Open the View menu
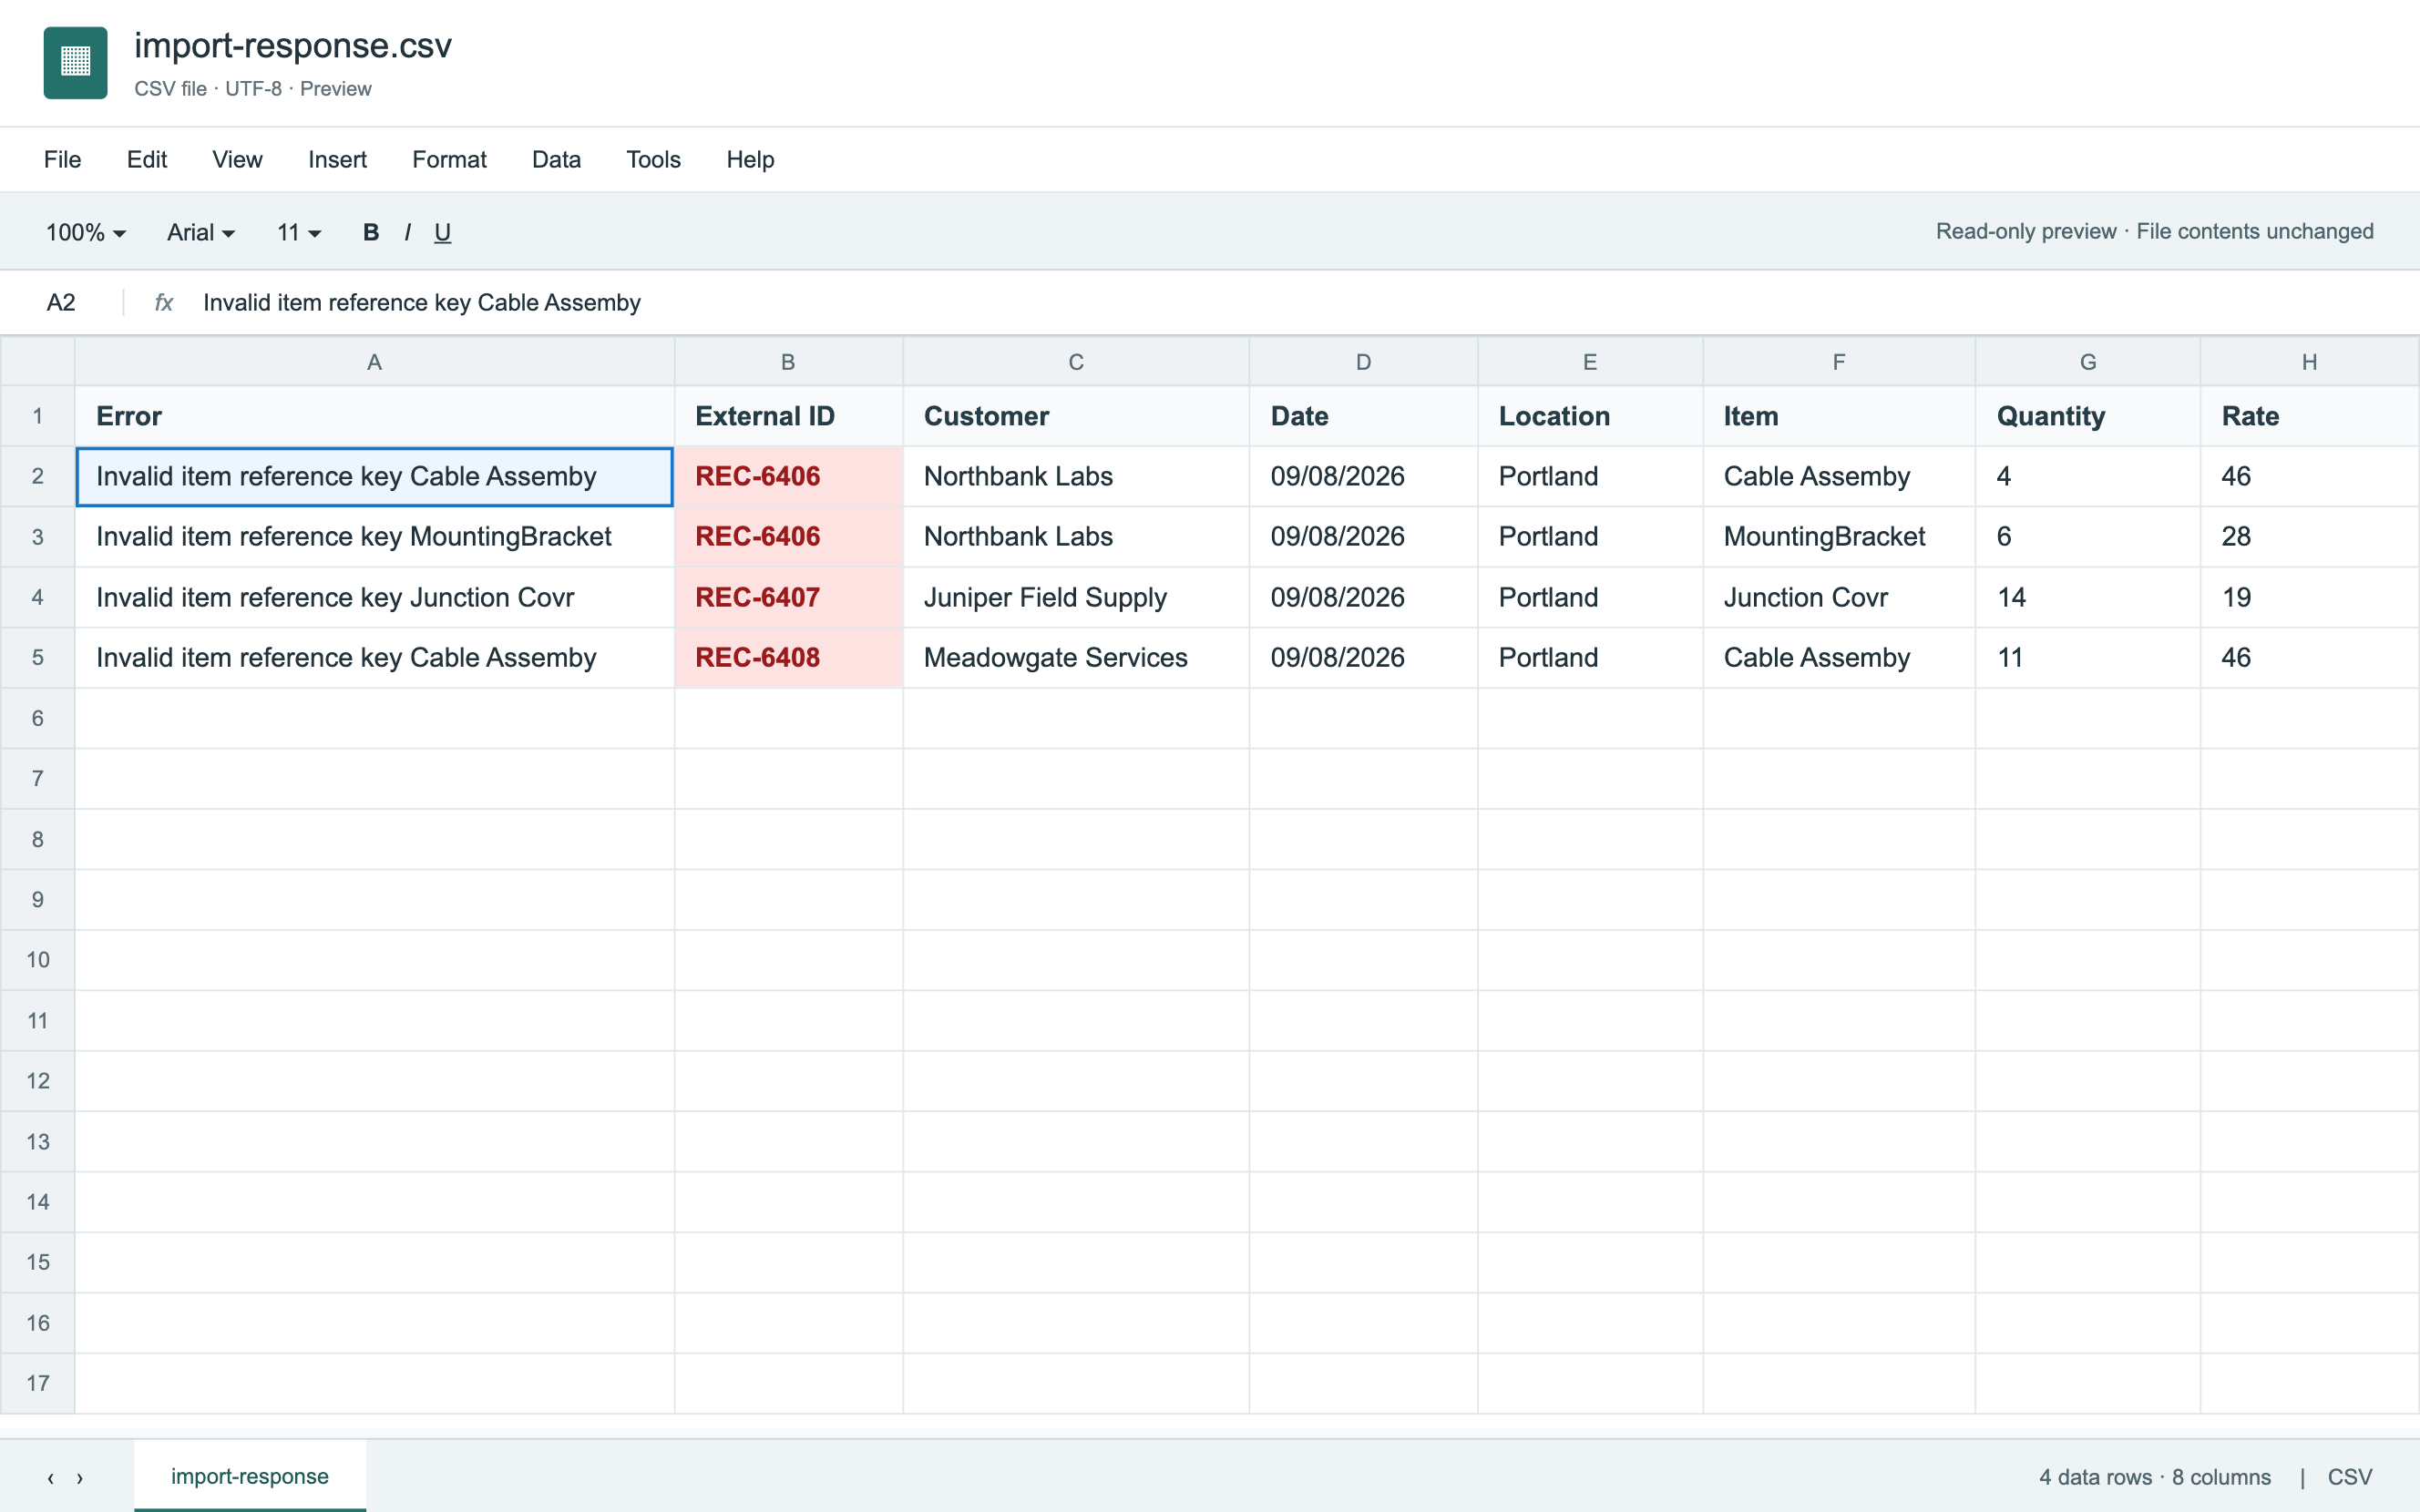 tap(237, 159)
